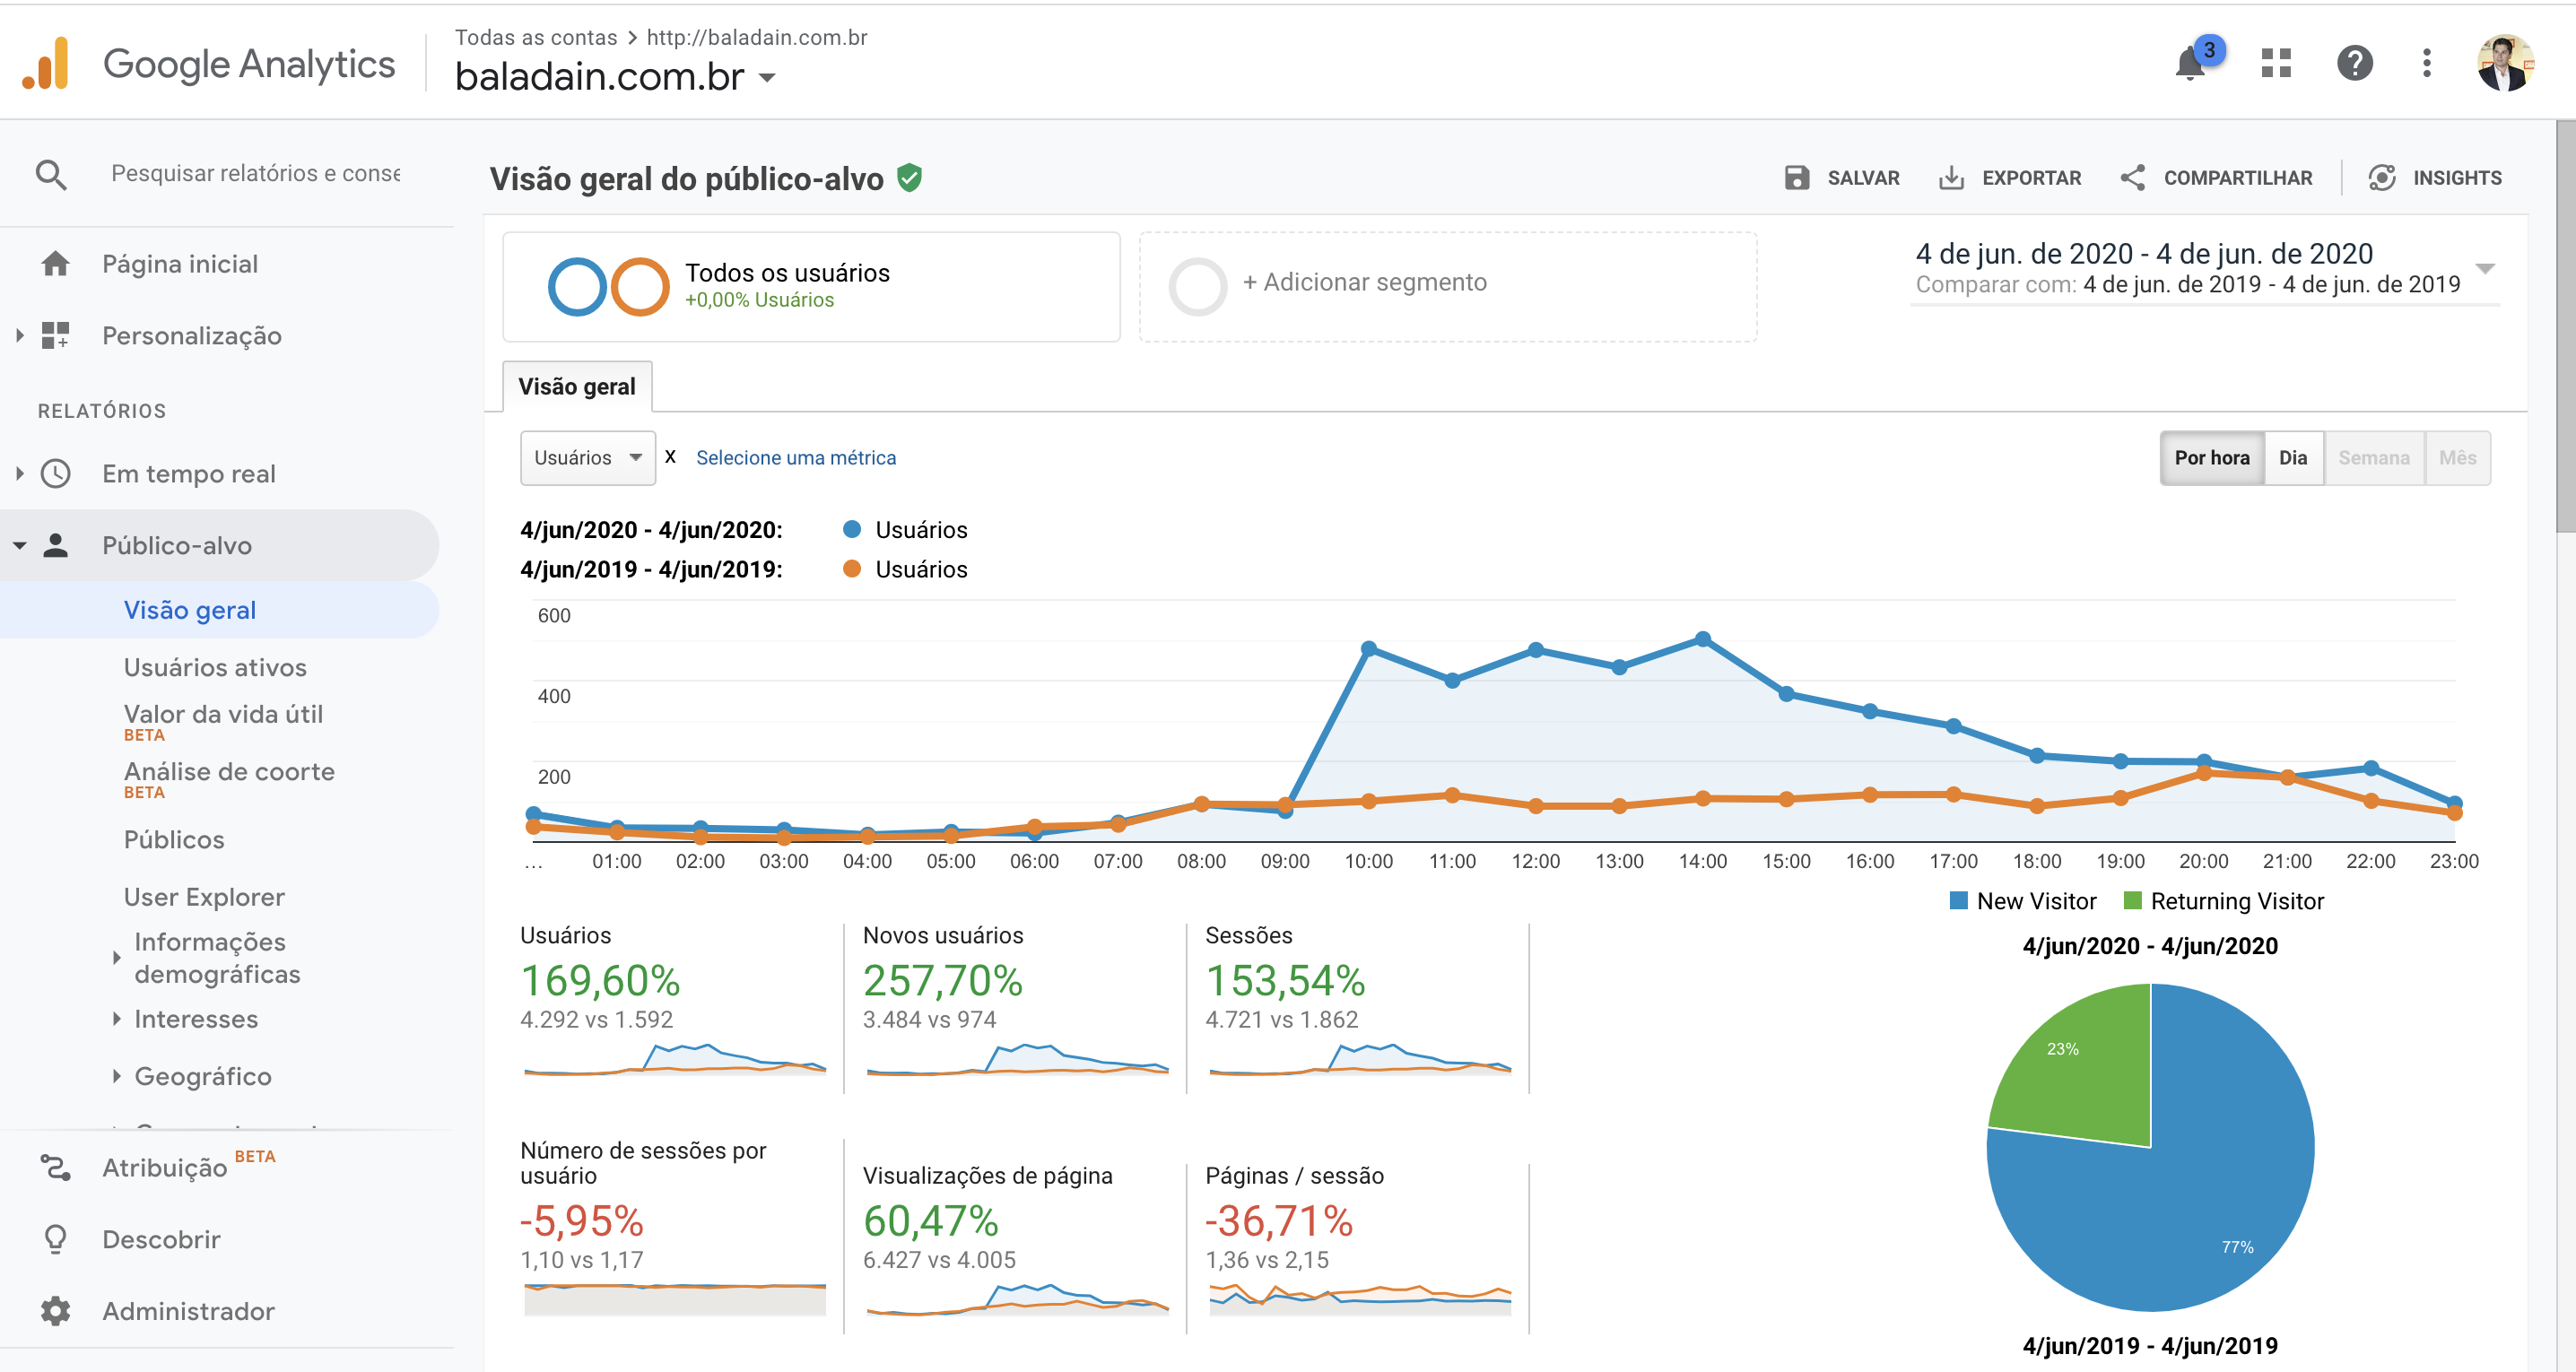Open Usuários ativos report
The image size is (2576, 1372).
pyautogui.click(x=215, y=667)
